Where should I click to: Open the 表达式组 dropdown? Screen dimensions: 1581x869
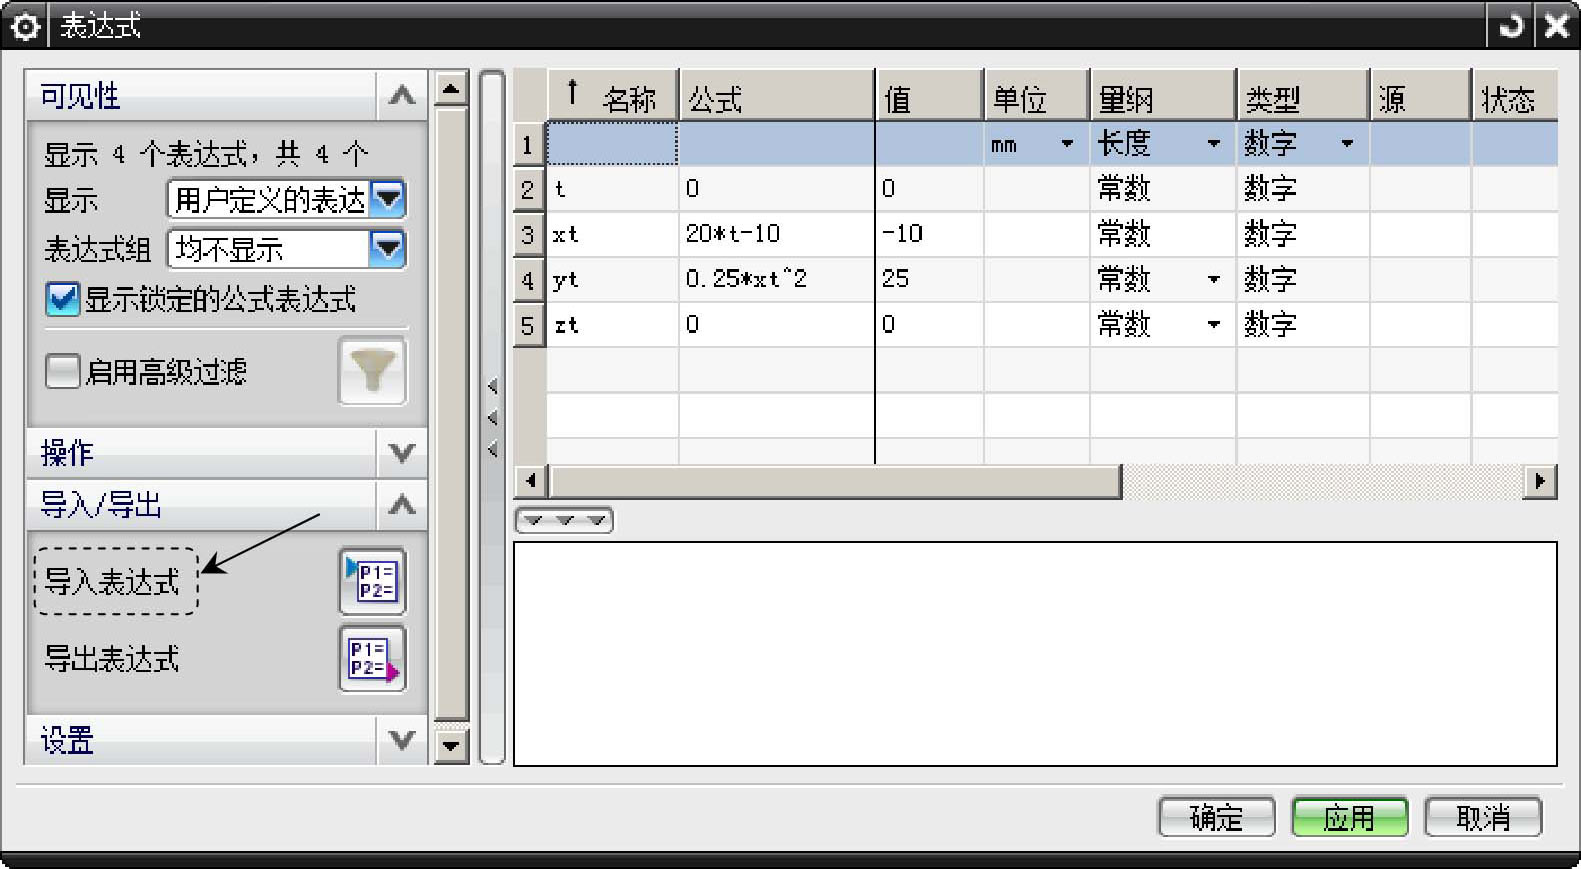pyautogui.click(x=387, y=248)
